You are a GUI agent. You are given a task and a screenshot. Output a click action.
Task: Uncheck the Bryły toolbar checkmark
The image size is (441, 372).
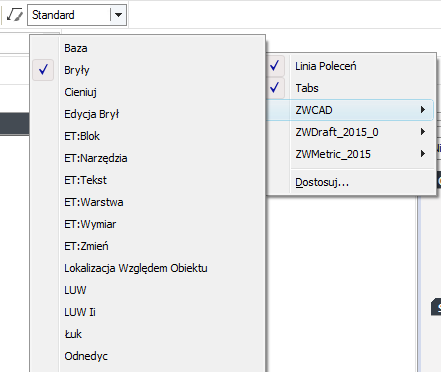pos(43,70)
